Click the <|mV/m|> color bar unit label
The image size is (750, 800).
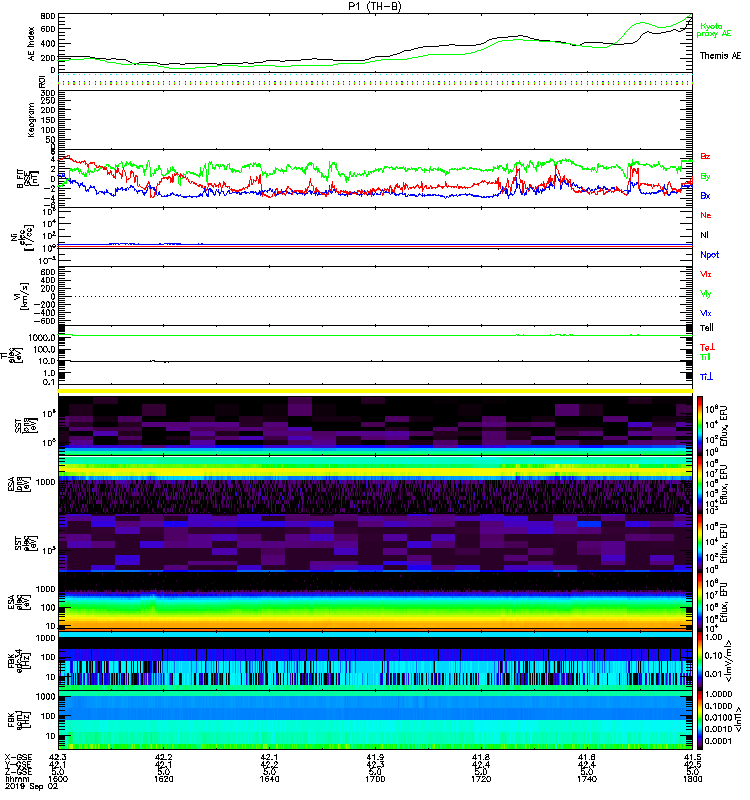click(x=729, y=661)
